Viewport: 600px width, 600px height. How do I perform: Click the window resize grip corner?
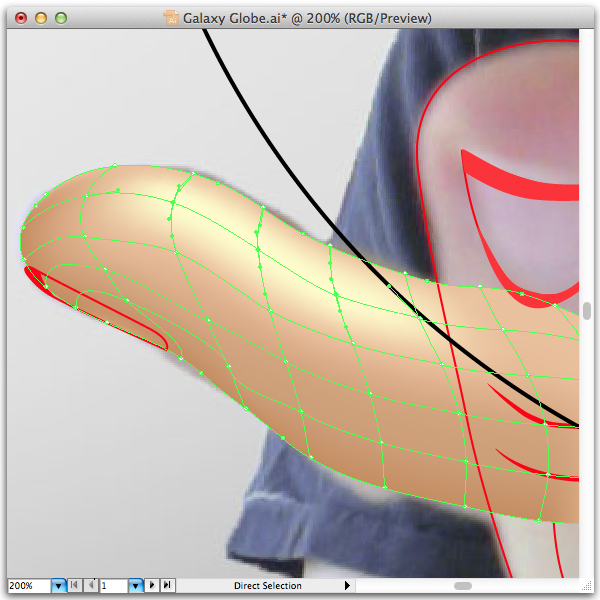(587, 586)
